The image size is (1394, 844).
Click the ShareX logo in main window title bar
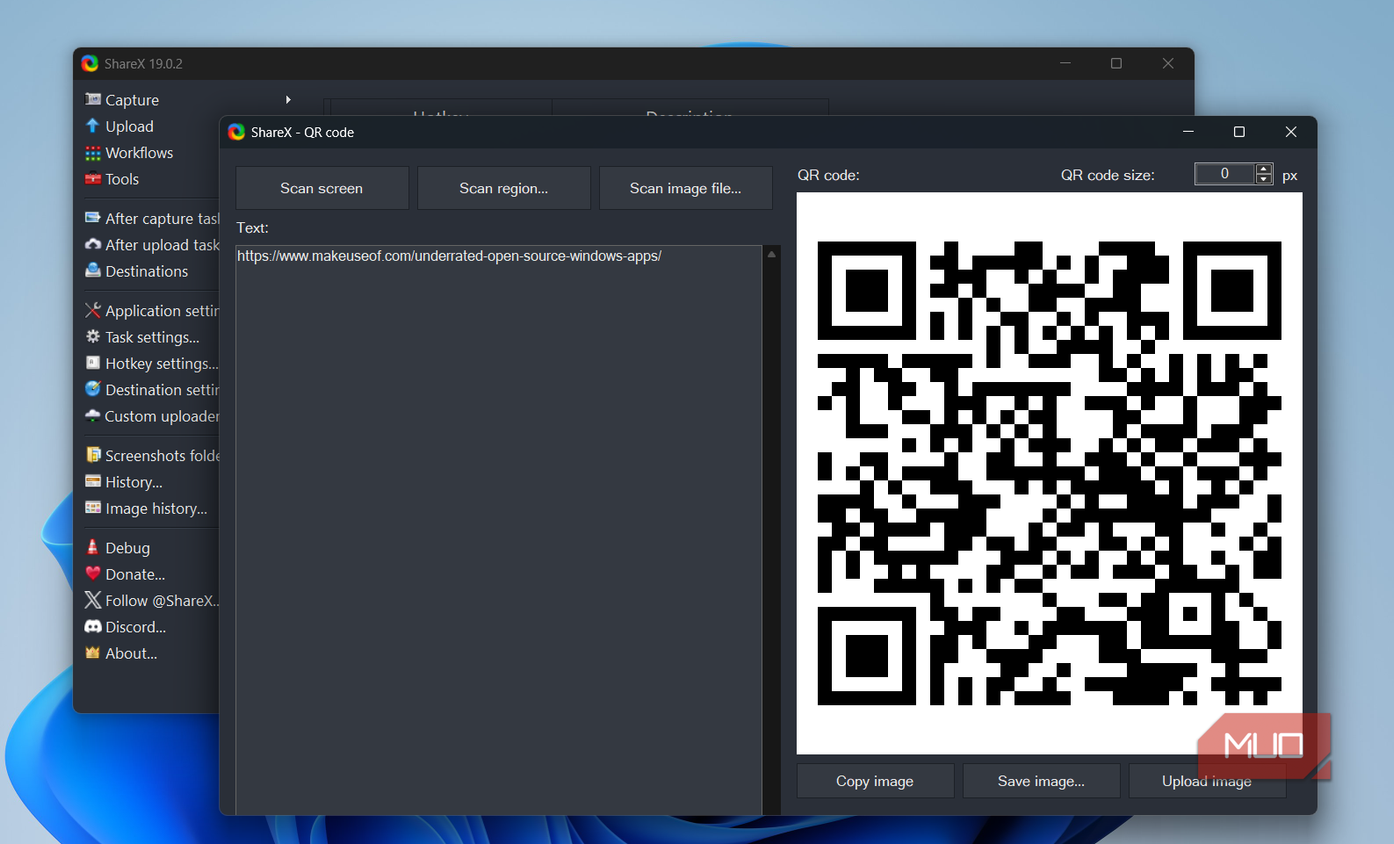[x=90, y=63]
